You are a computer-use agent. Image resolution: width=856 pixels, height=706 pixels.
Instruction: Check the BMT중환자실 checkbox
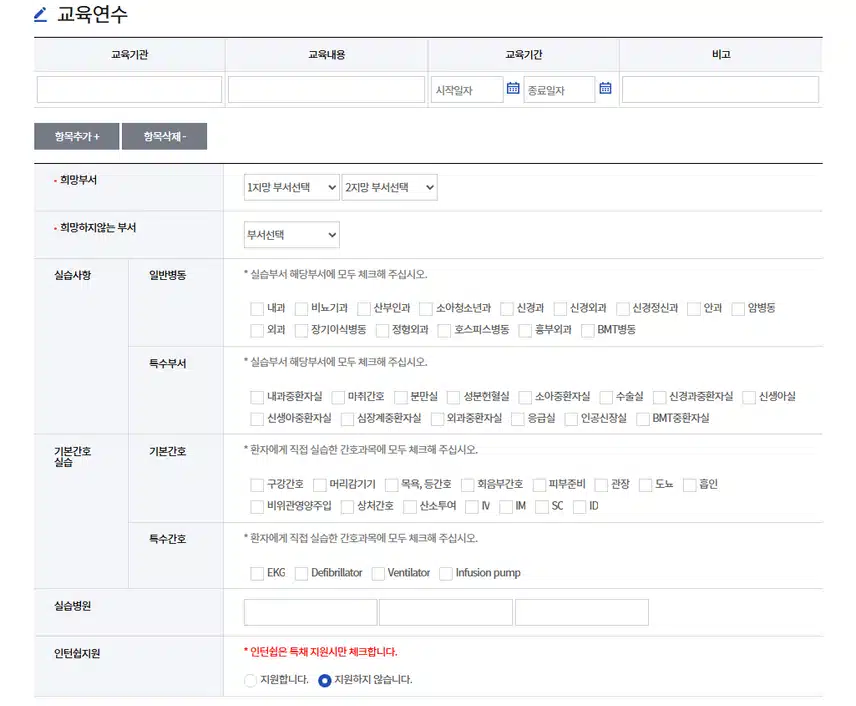[643, 419]
